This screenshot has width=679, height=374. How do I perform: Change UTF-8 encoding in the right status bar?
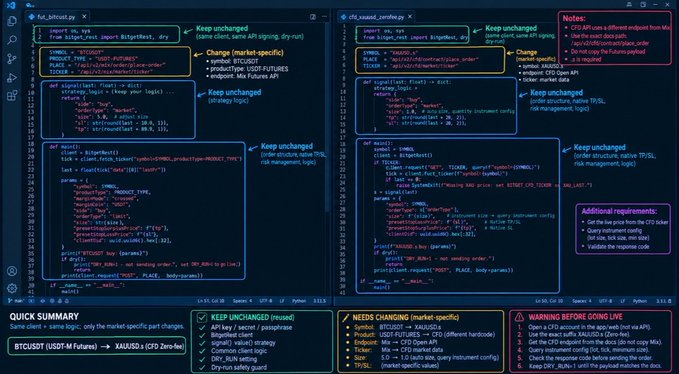pos(605,301)
